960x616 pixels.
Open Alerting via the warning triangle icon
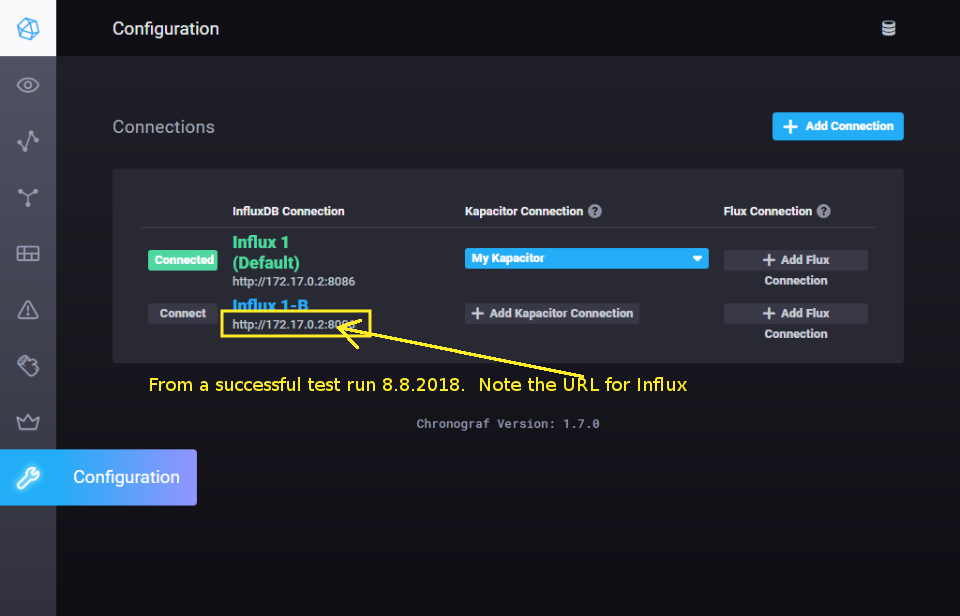(x=27, y=309)
